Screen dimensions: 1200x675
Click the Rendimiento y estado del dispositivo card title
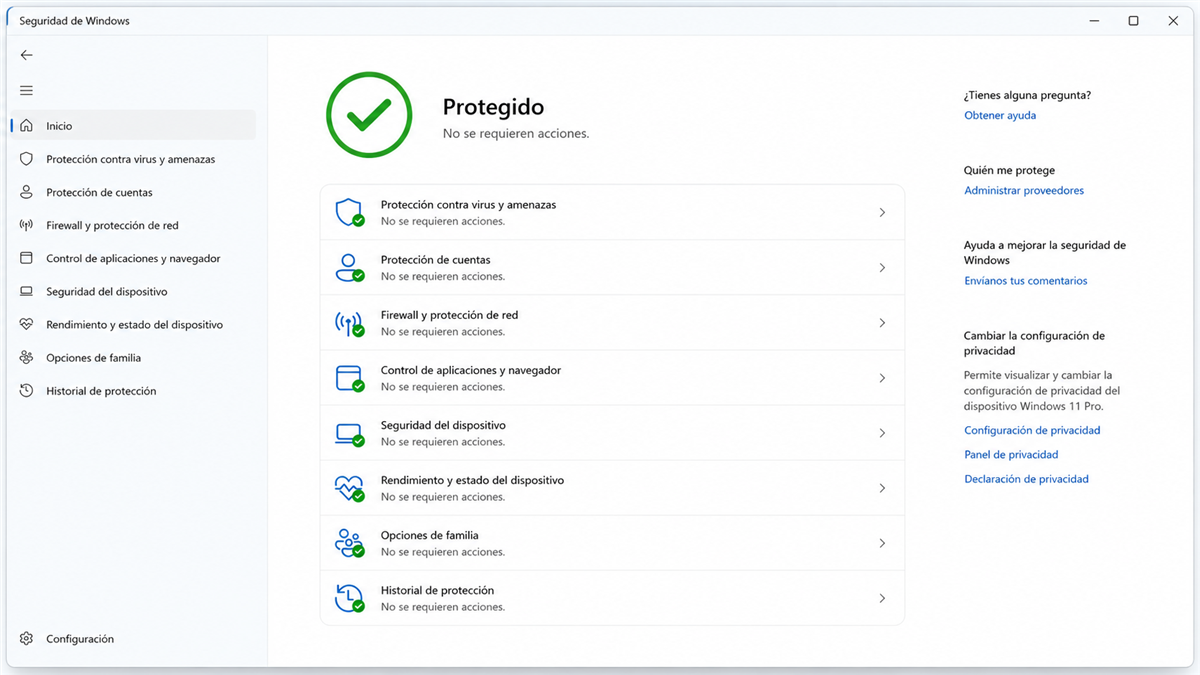click(x=472, y=480)
